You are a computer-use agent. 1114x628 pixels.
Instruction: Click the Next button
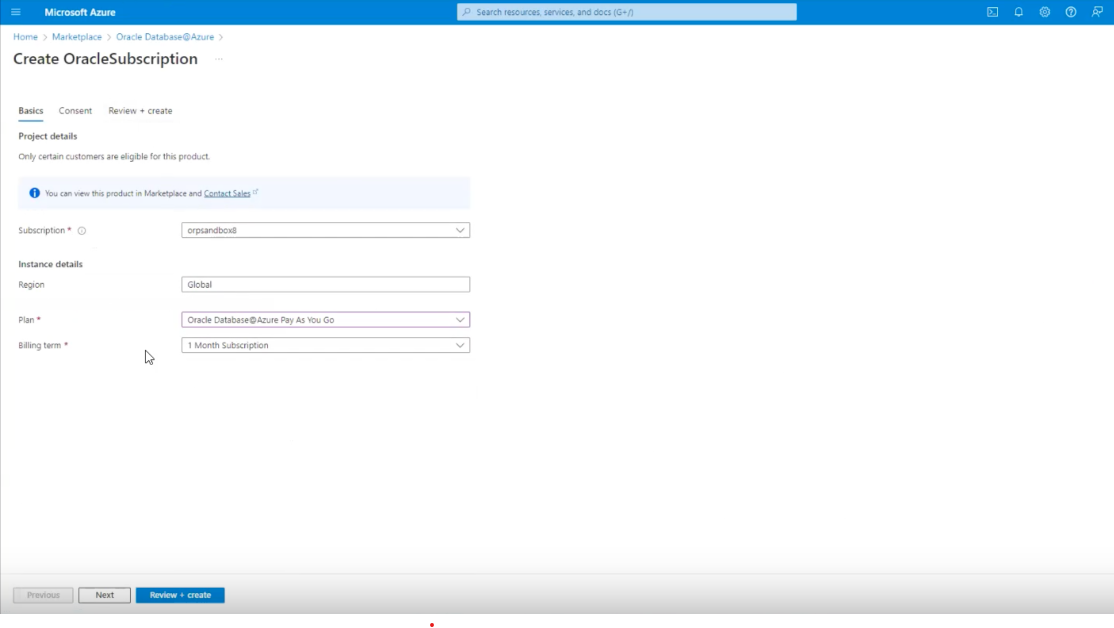[104, 594]
